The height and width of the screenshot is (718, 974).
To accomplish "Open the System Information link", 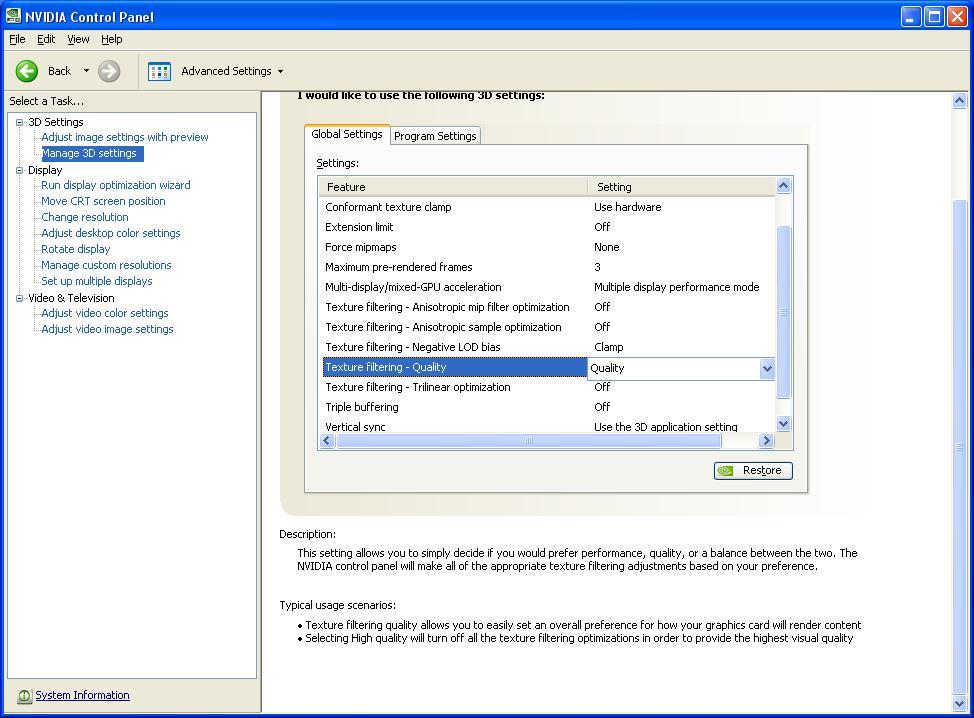I will (x=82, y=695).
